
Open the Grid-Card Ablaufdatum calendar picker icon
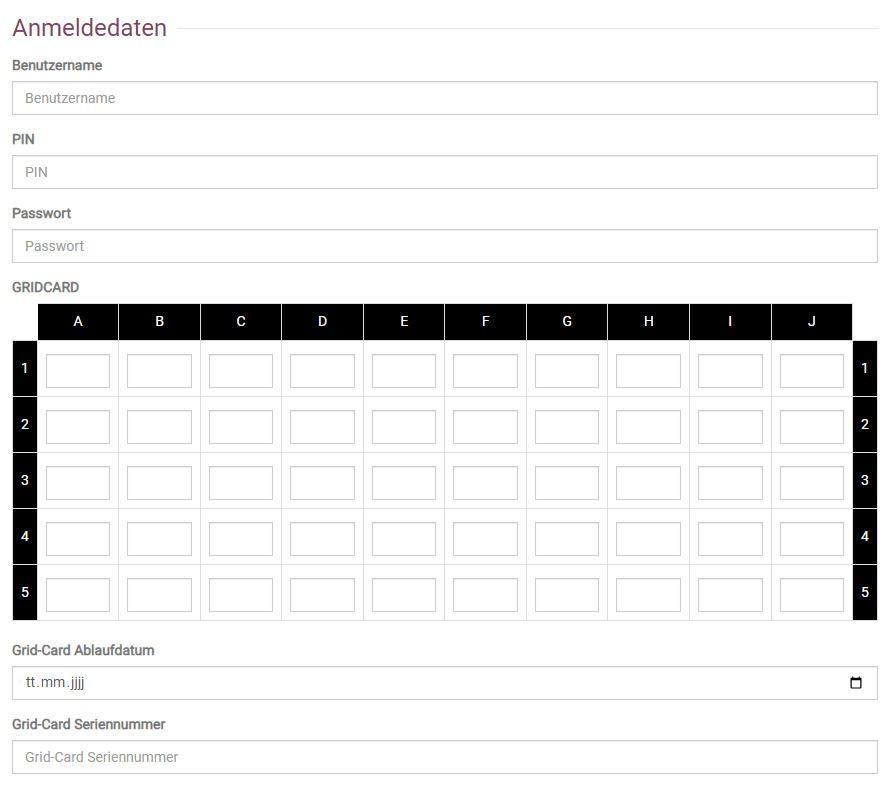(x=855, y=683)
